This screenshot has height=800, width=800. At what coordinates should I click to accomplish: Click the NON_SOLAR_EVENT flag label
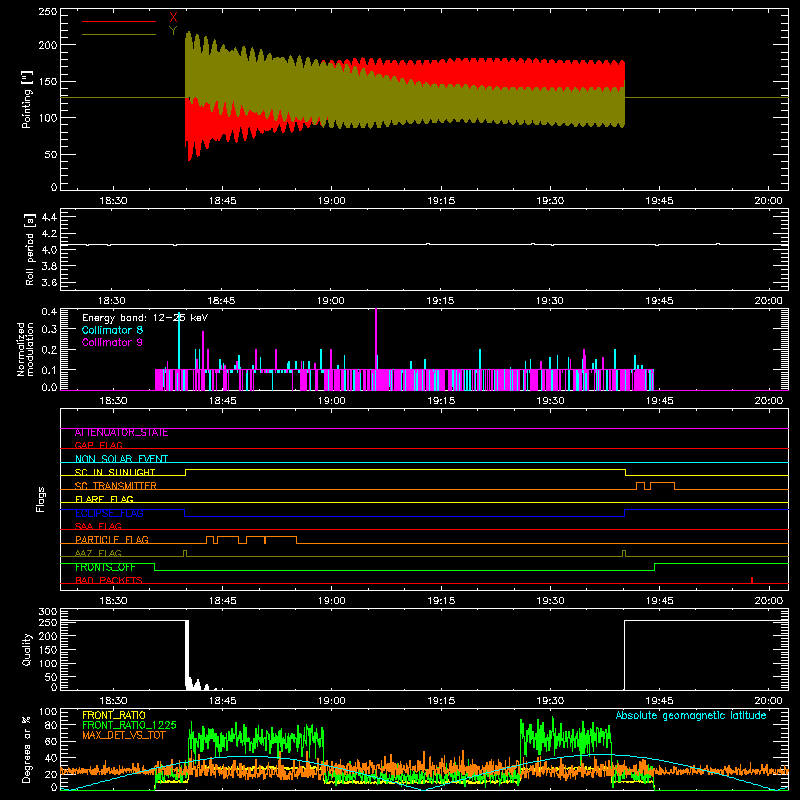tap(121, 459)
